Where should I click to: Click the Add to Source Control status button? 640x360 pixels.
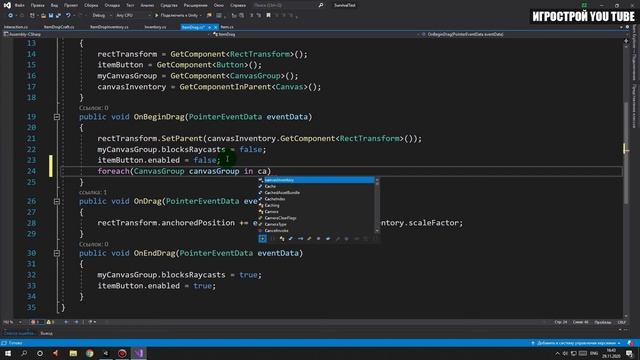coord(576,343)
